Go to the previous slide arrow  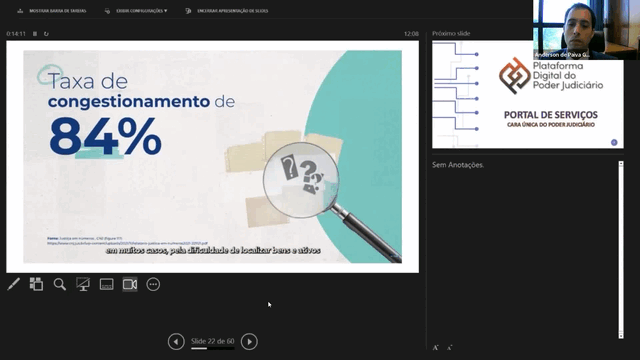point(176,342)
